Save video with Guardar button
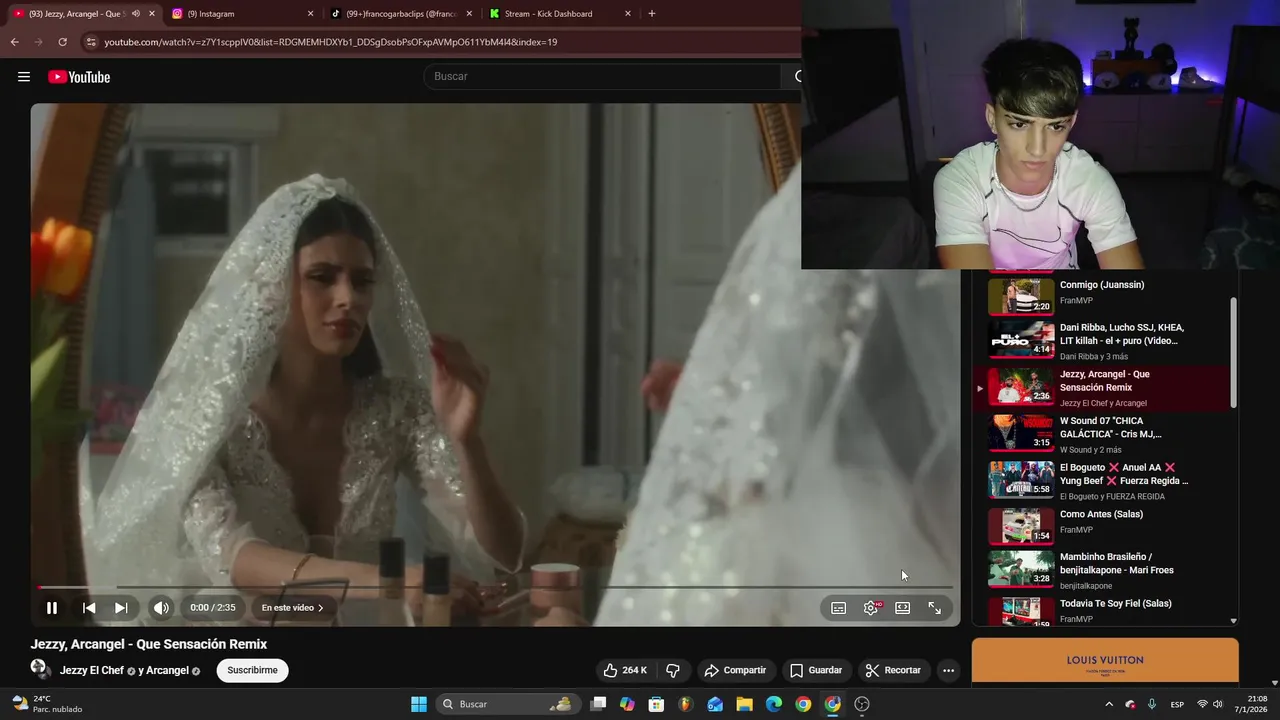This screenshot has height=720, width=1280. pos(816,670)
